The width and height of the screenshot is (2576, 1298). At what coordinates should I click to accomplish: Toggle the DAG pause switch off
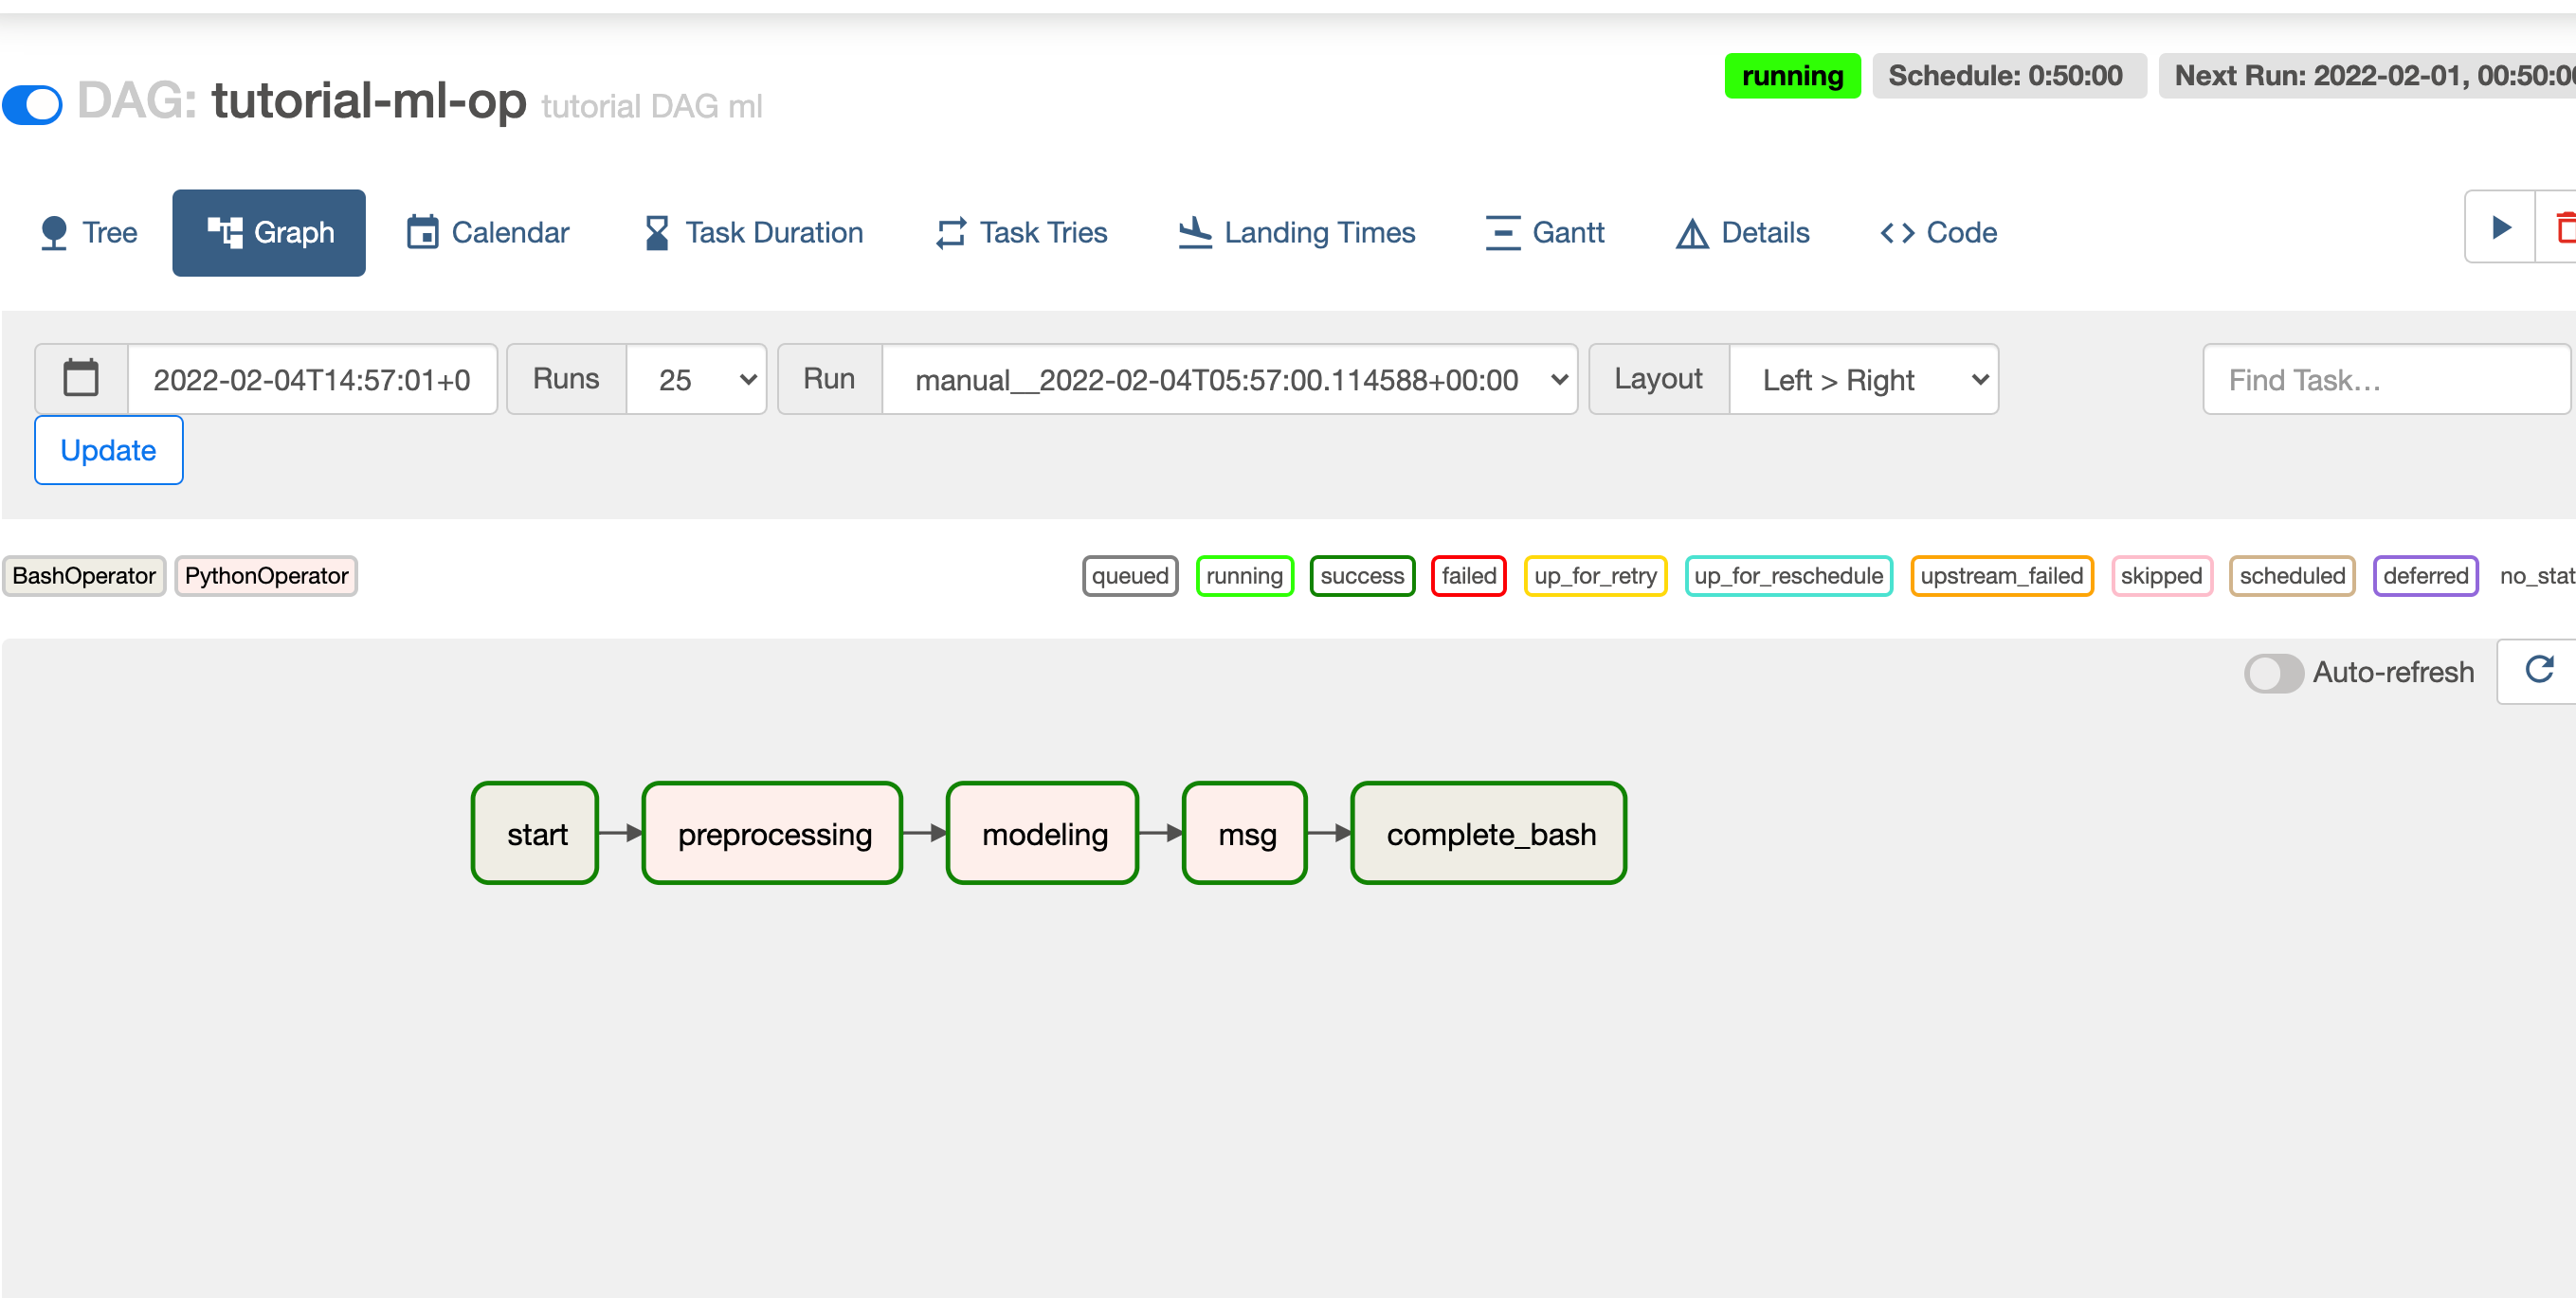33,104
